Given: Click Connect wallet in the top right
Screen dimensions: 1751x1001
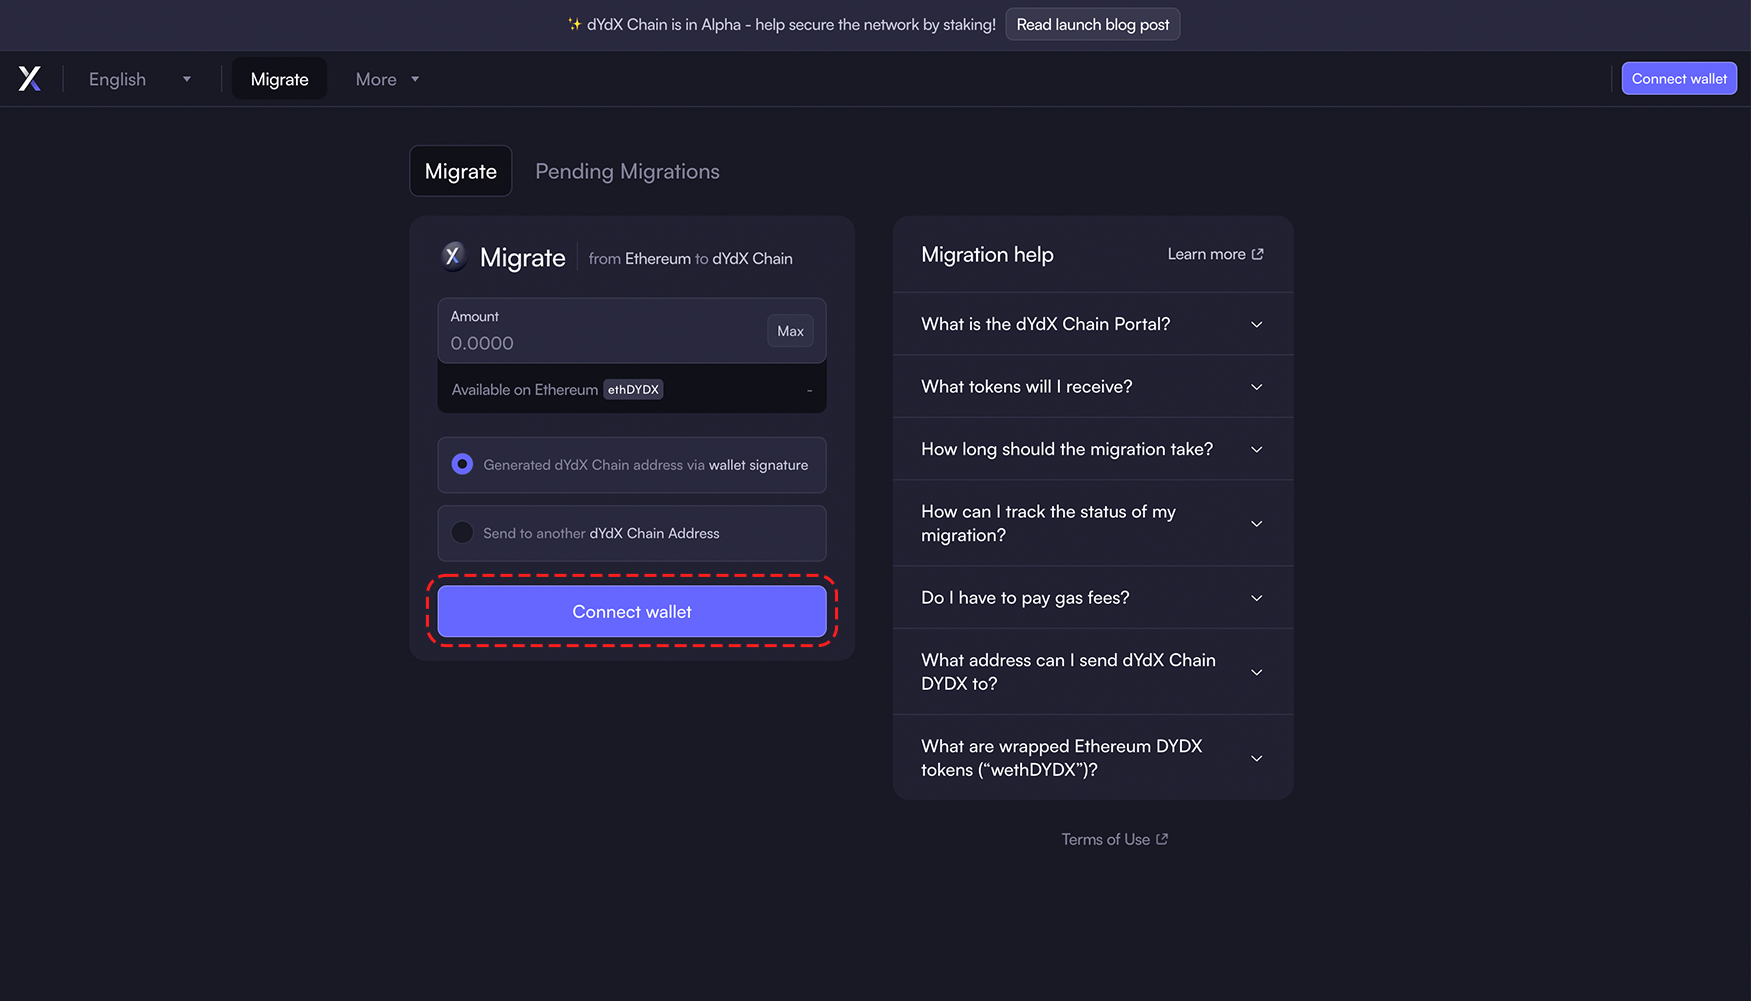Looking at the screenshot, I should (x=1679, y=78).
